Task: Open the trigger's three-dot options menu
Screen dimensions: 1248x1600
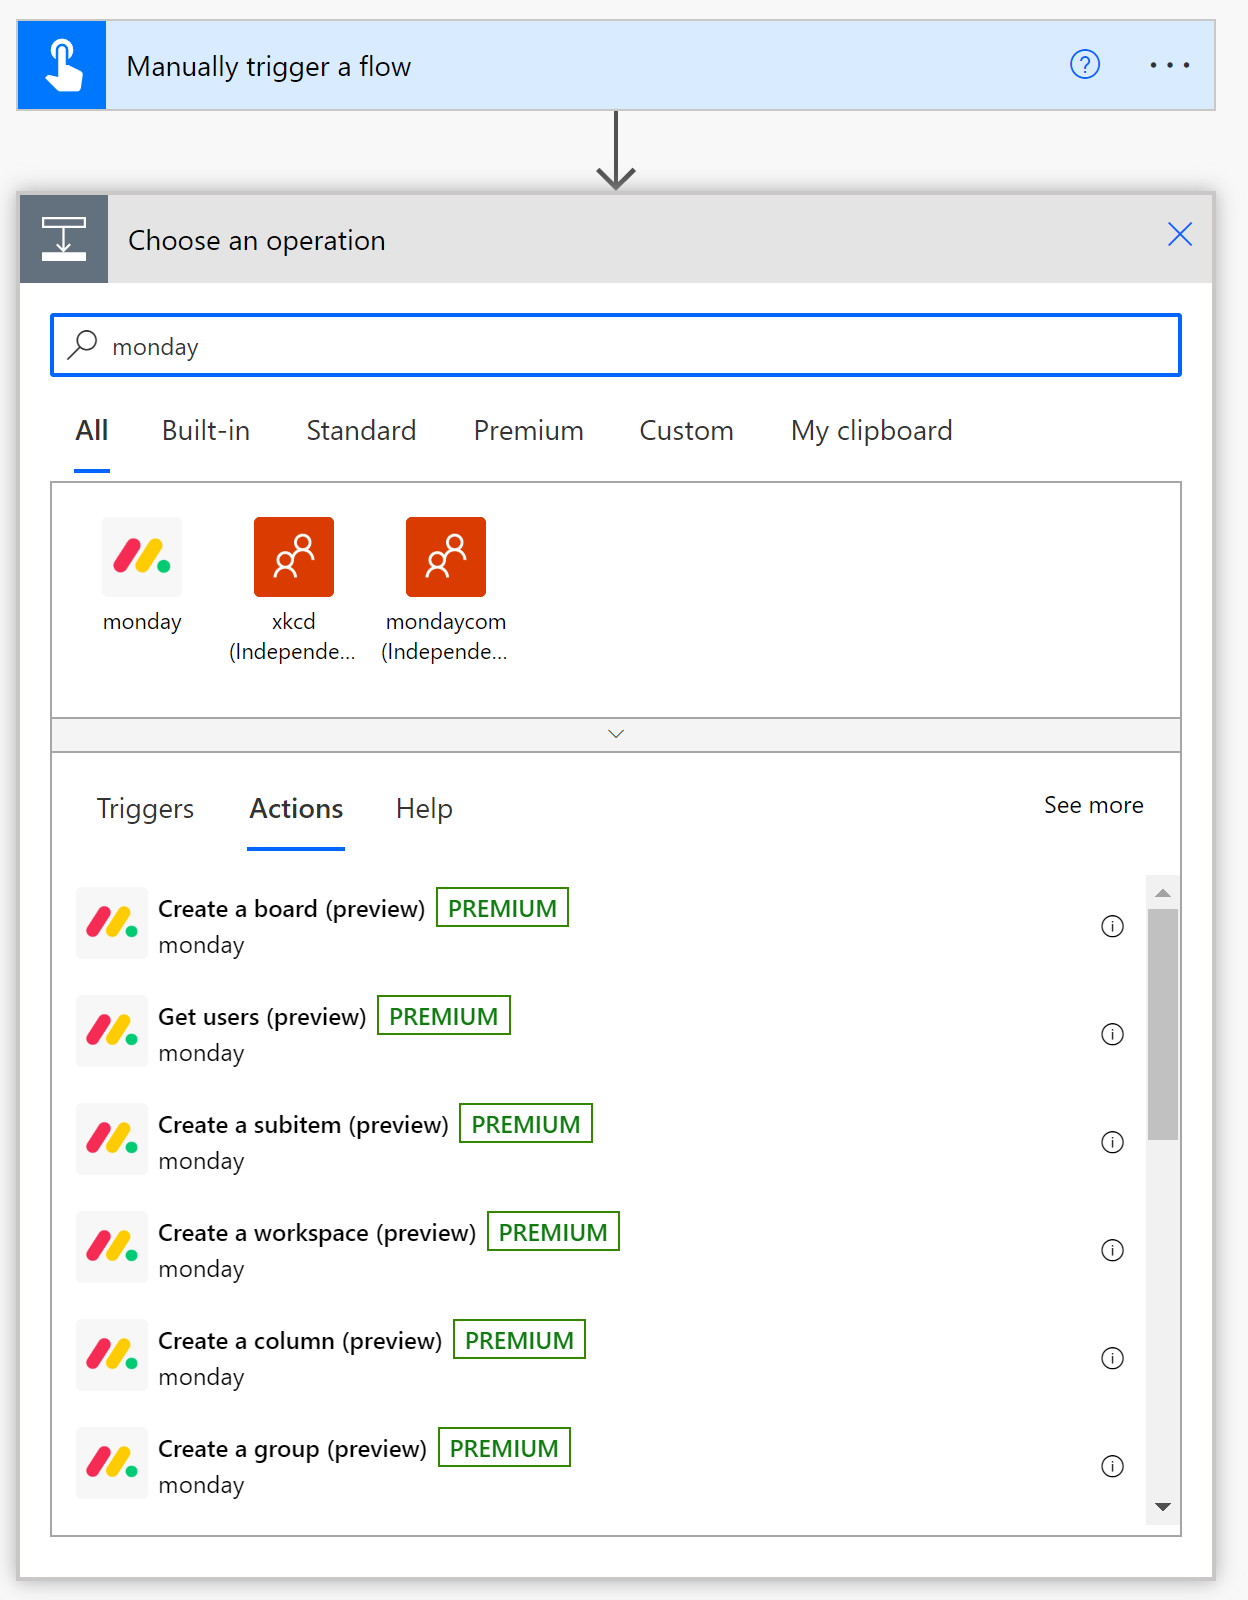Action: click(x=1169, y=65)
